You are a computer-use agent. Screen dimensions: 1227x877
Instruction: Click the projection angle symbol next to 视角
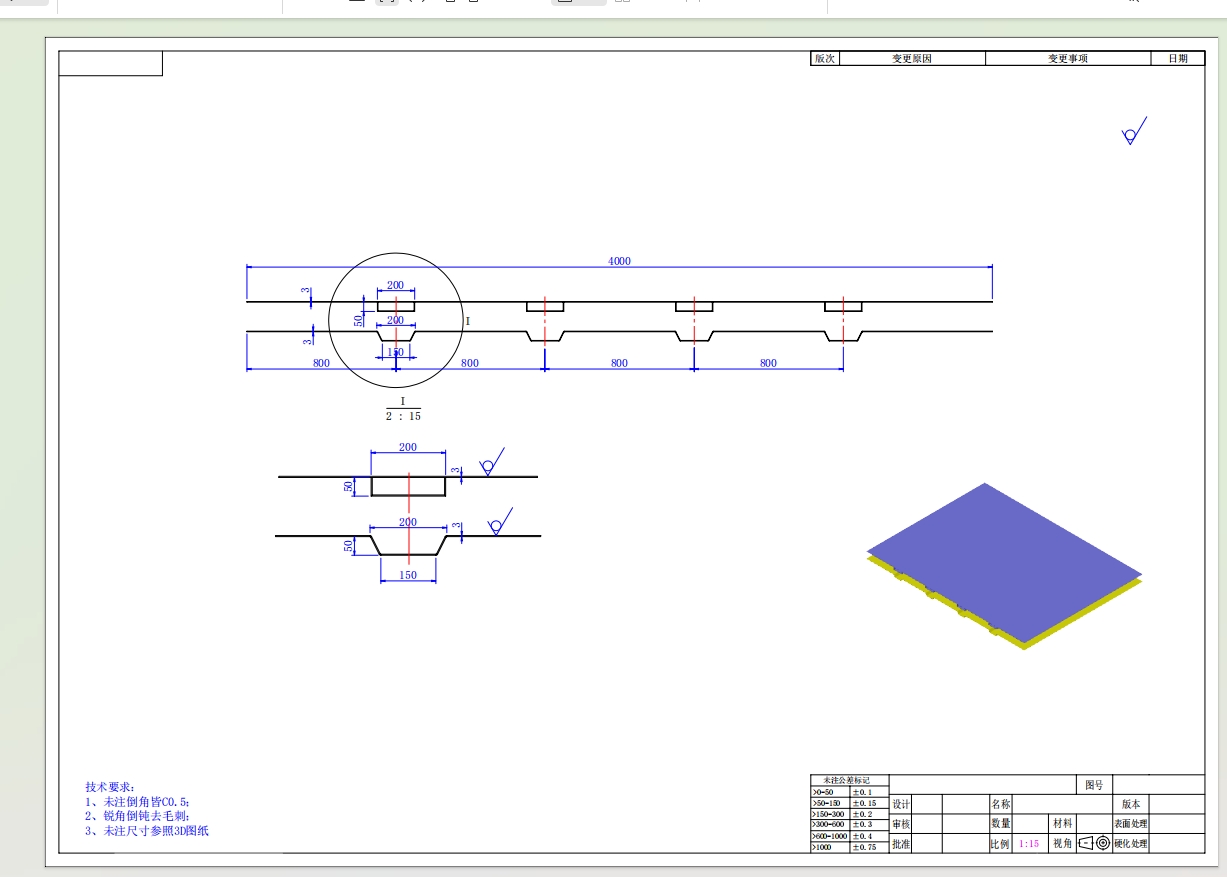pyautogui.click(x=1094, y=843)
